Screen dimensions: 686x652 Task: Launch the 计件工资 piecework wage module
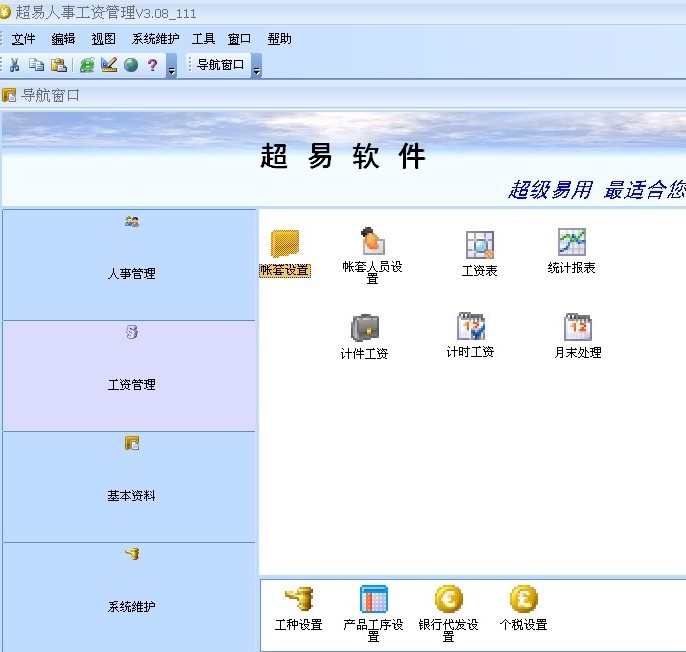coord(364,329)
